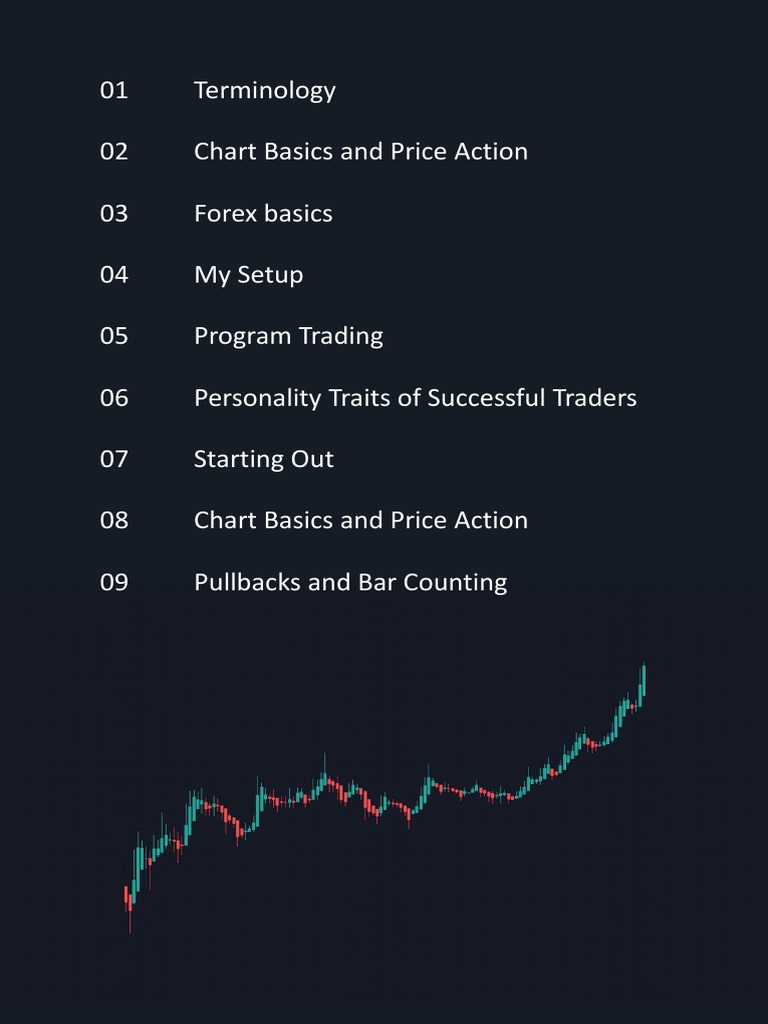
Task: Jump to the Starting Out chapter
Action: click(x=263, y=459)
